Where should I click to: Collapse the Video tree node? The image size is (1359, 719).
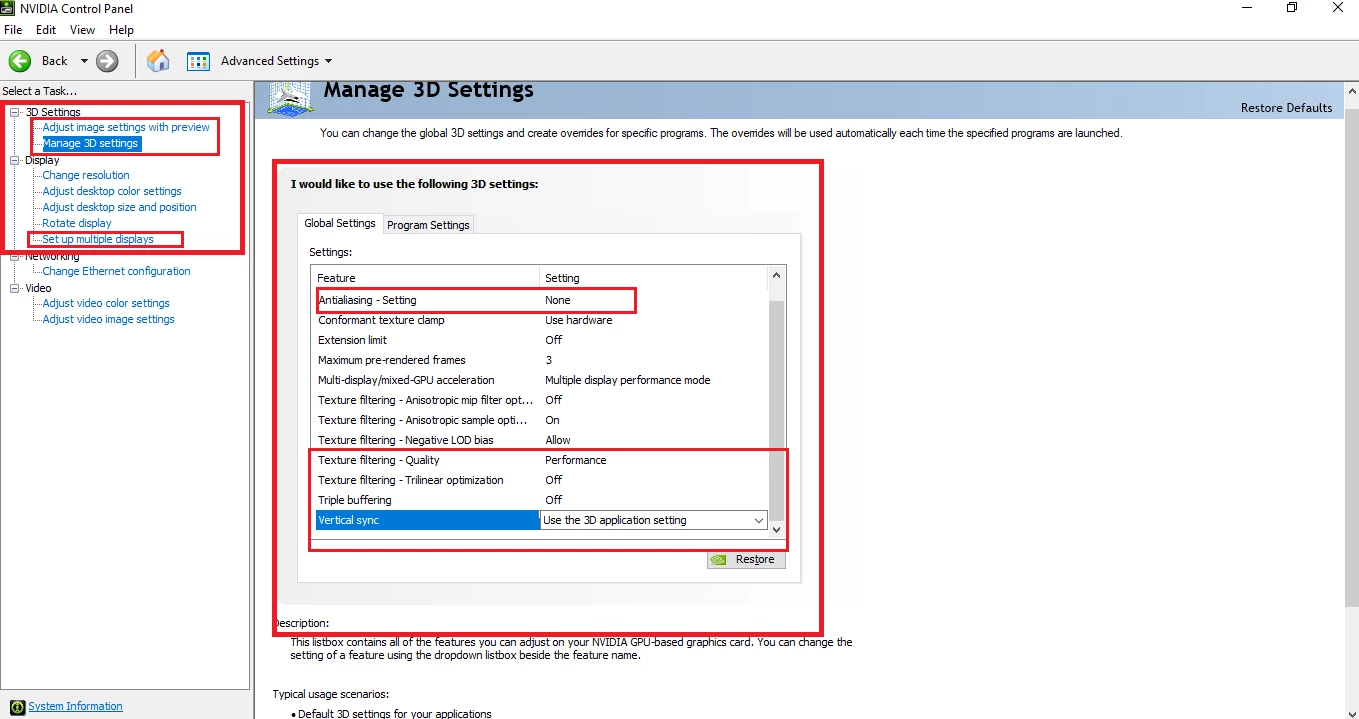15,288
